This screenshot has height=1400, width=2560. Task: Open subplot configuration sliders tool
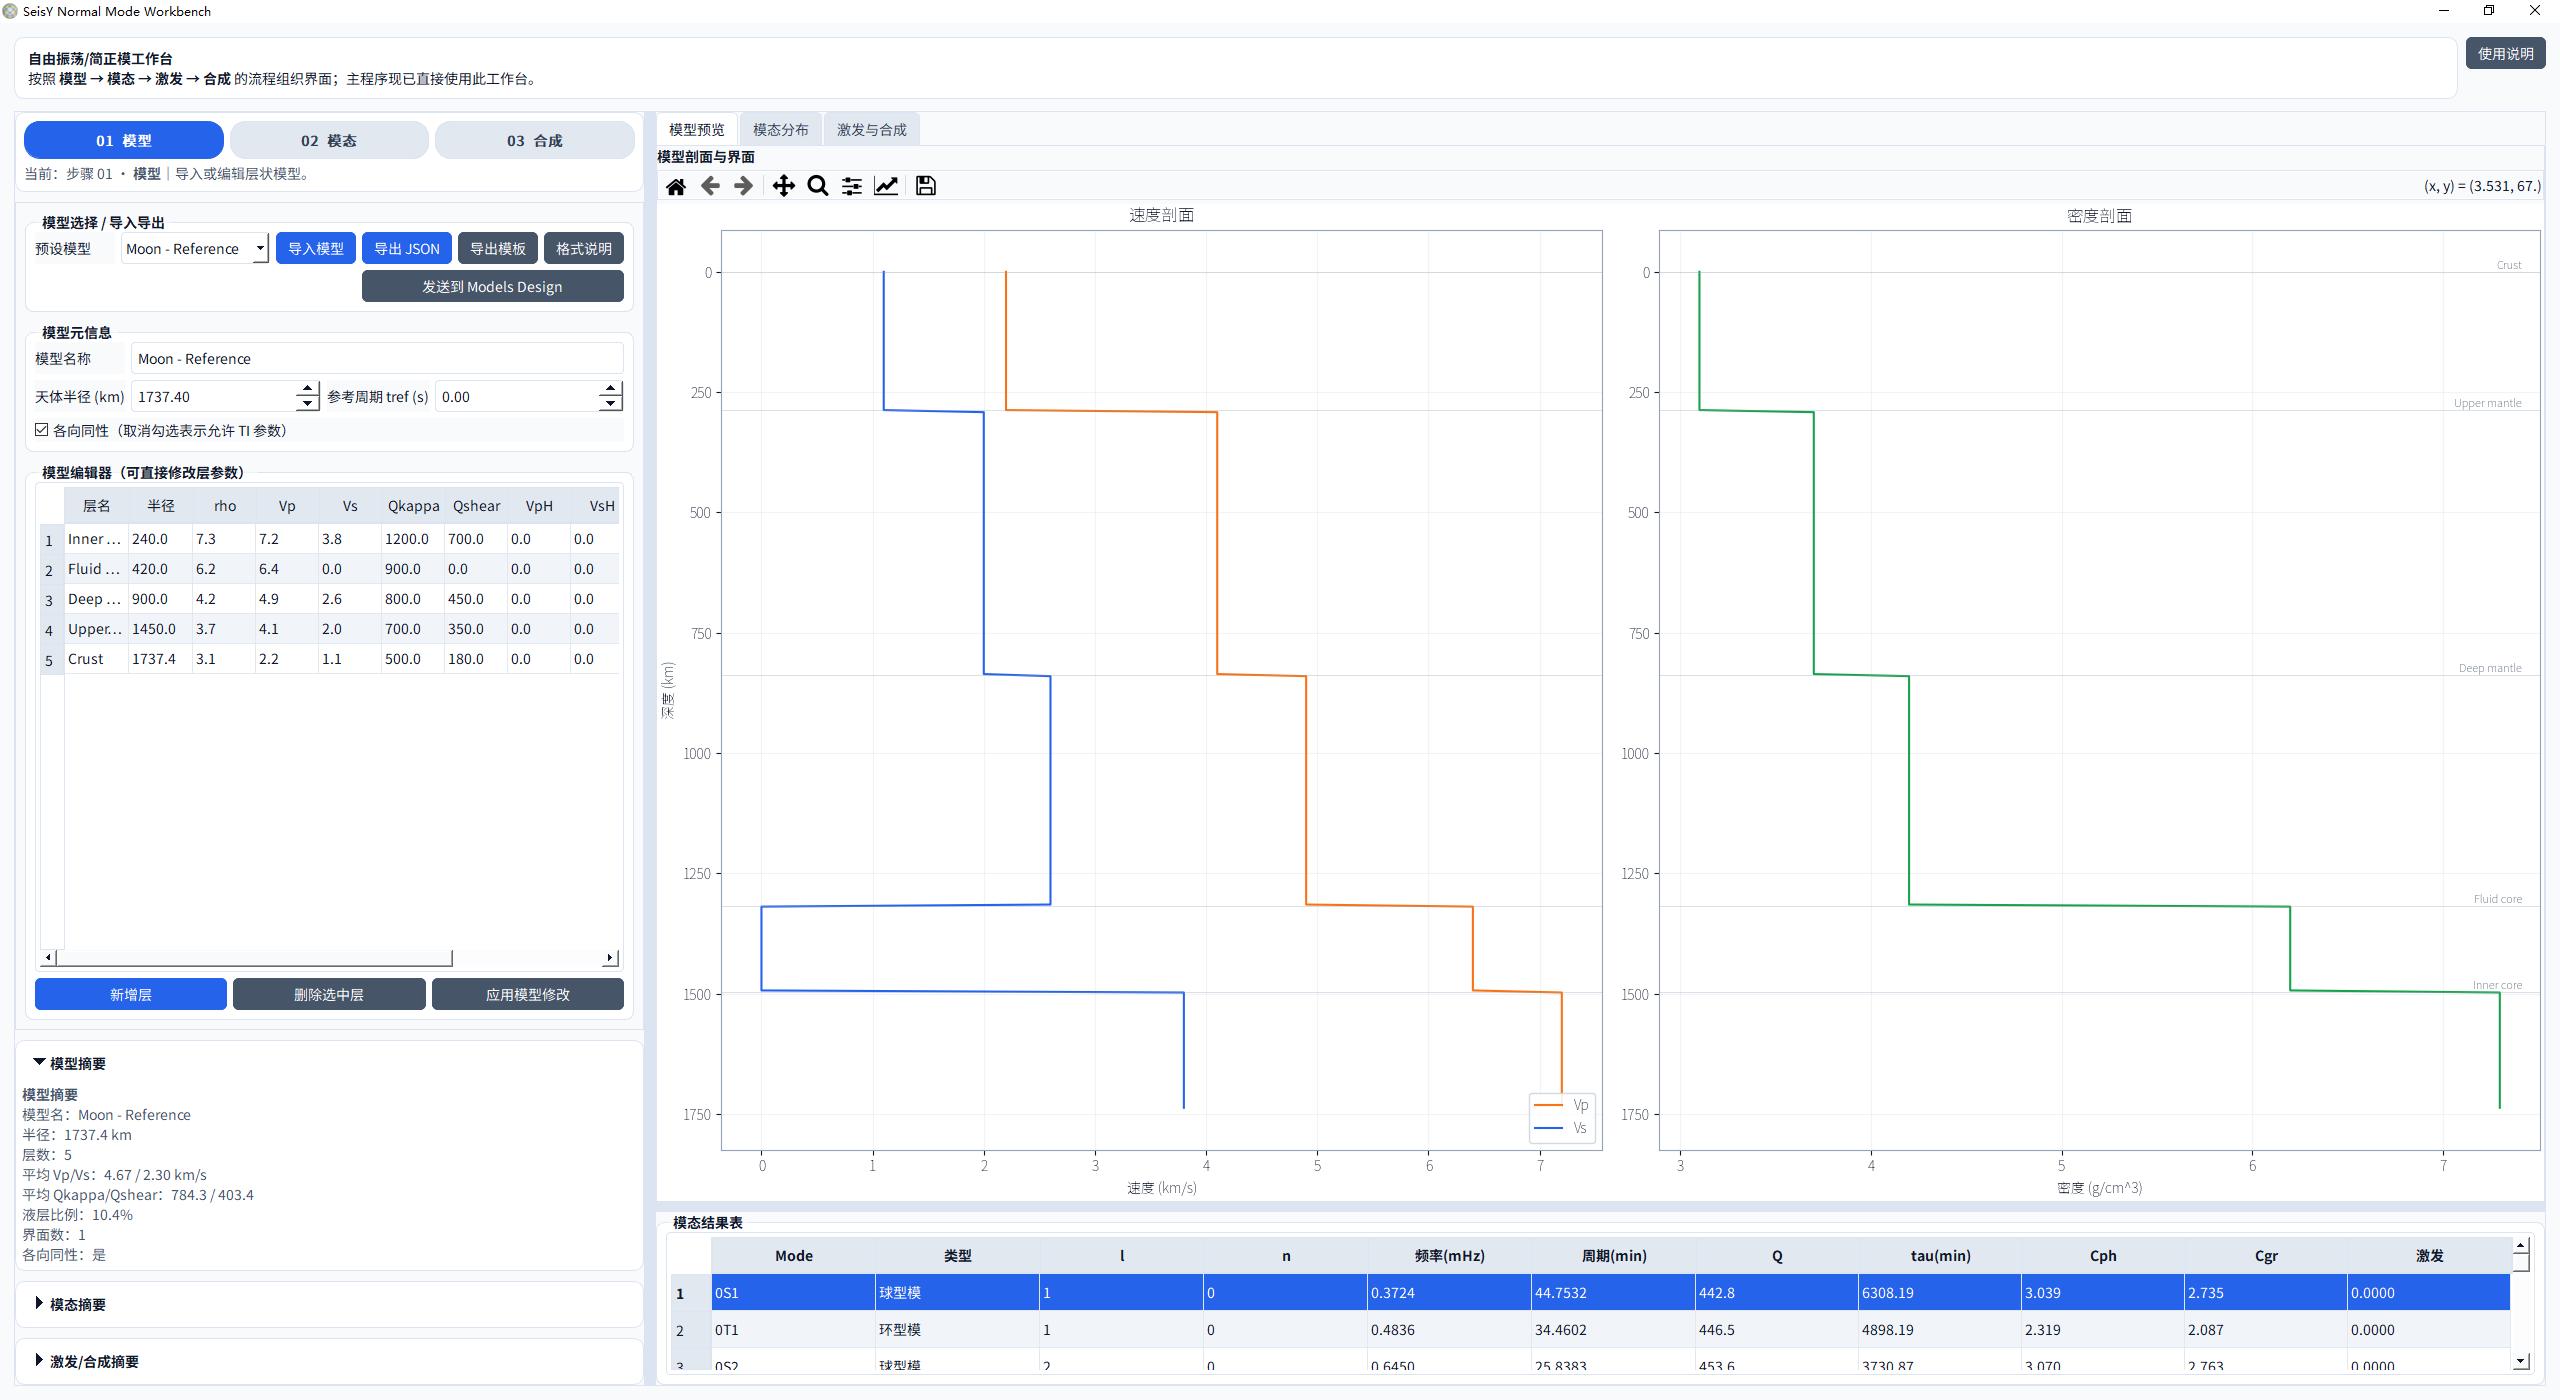pos(852,186)
